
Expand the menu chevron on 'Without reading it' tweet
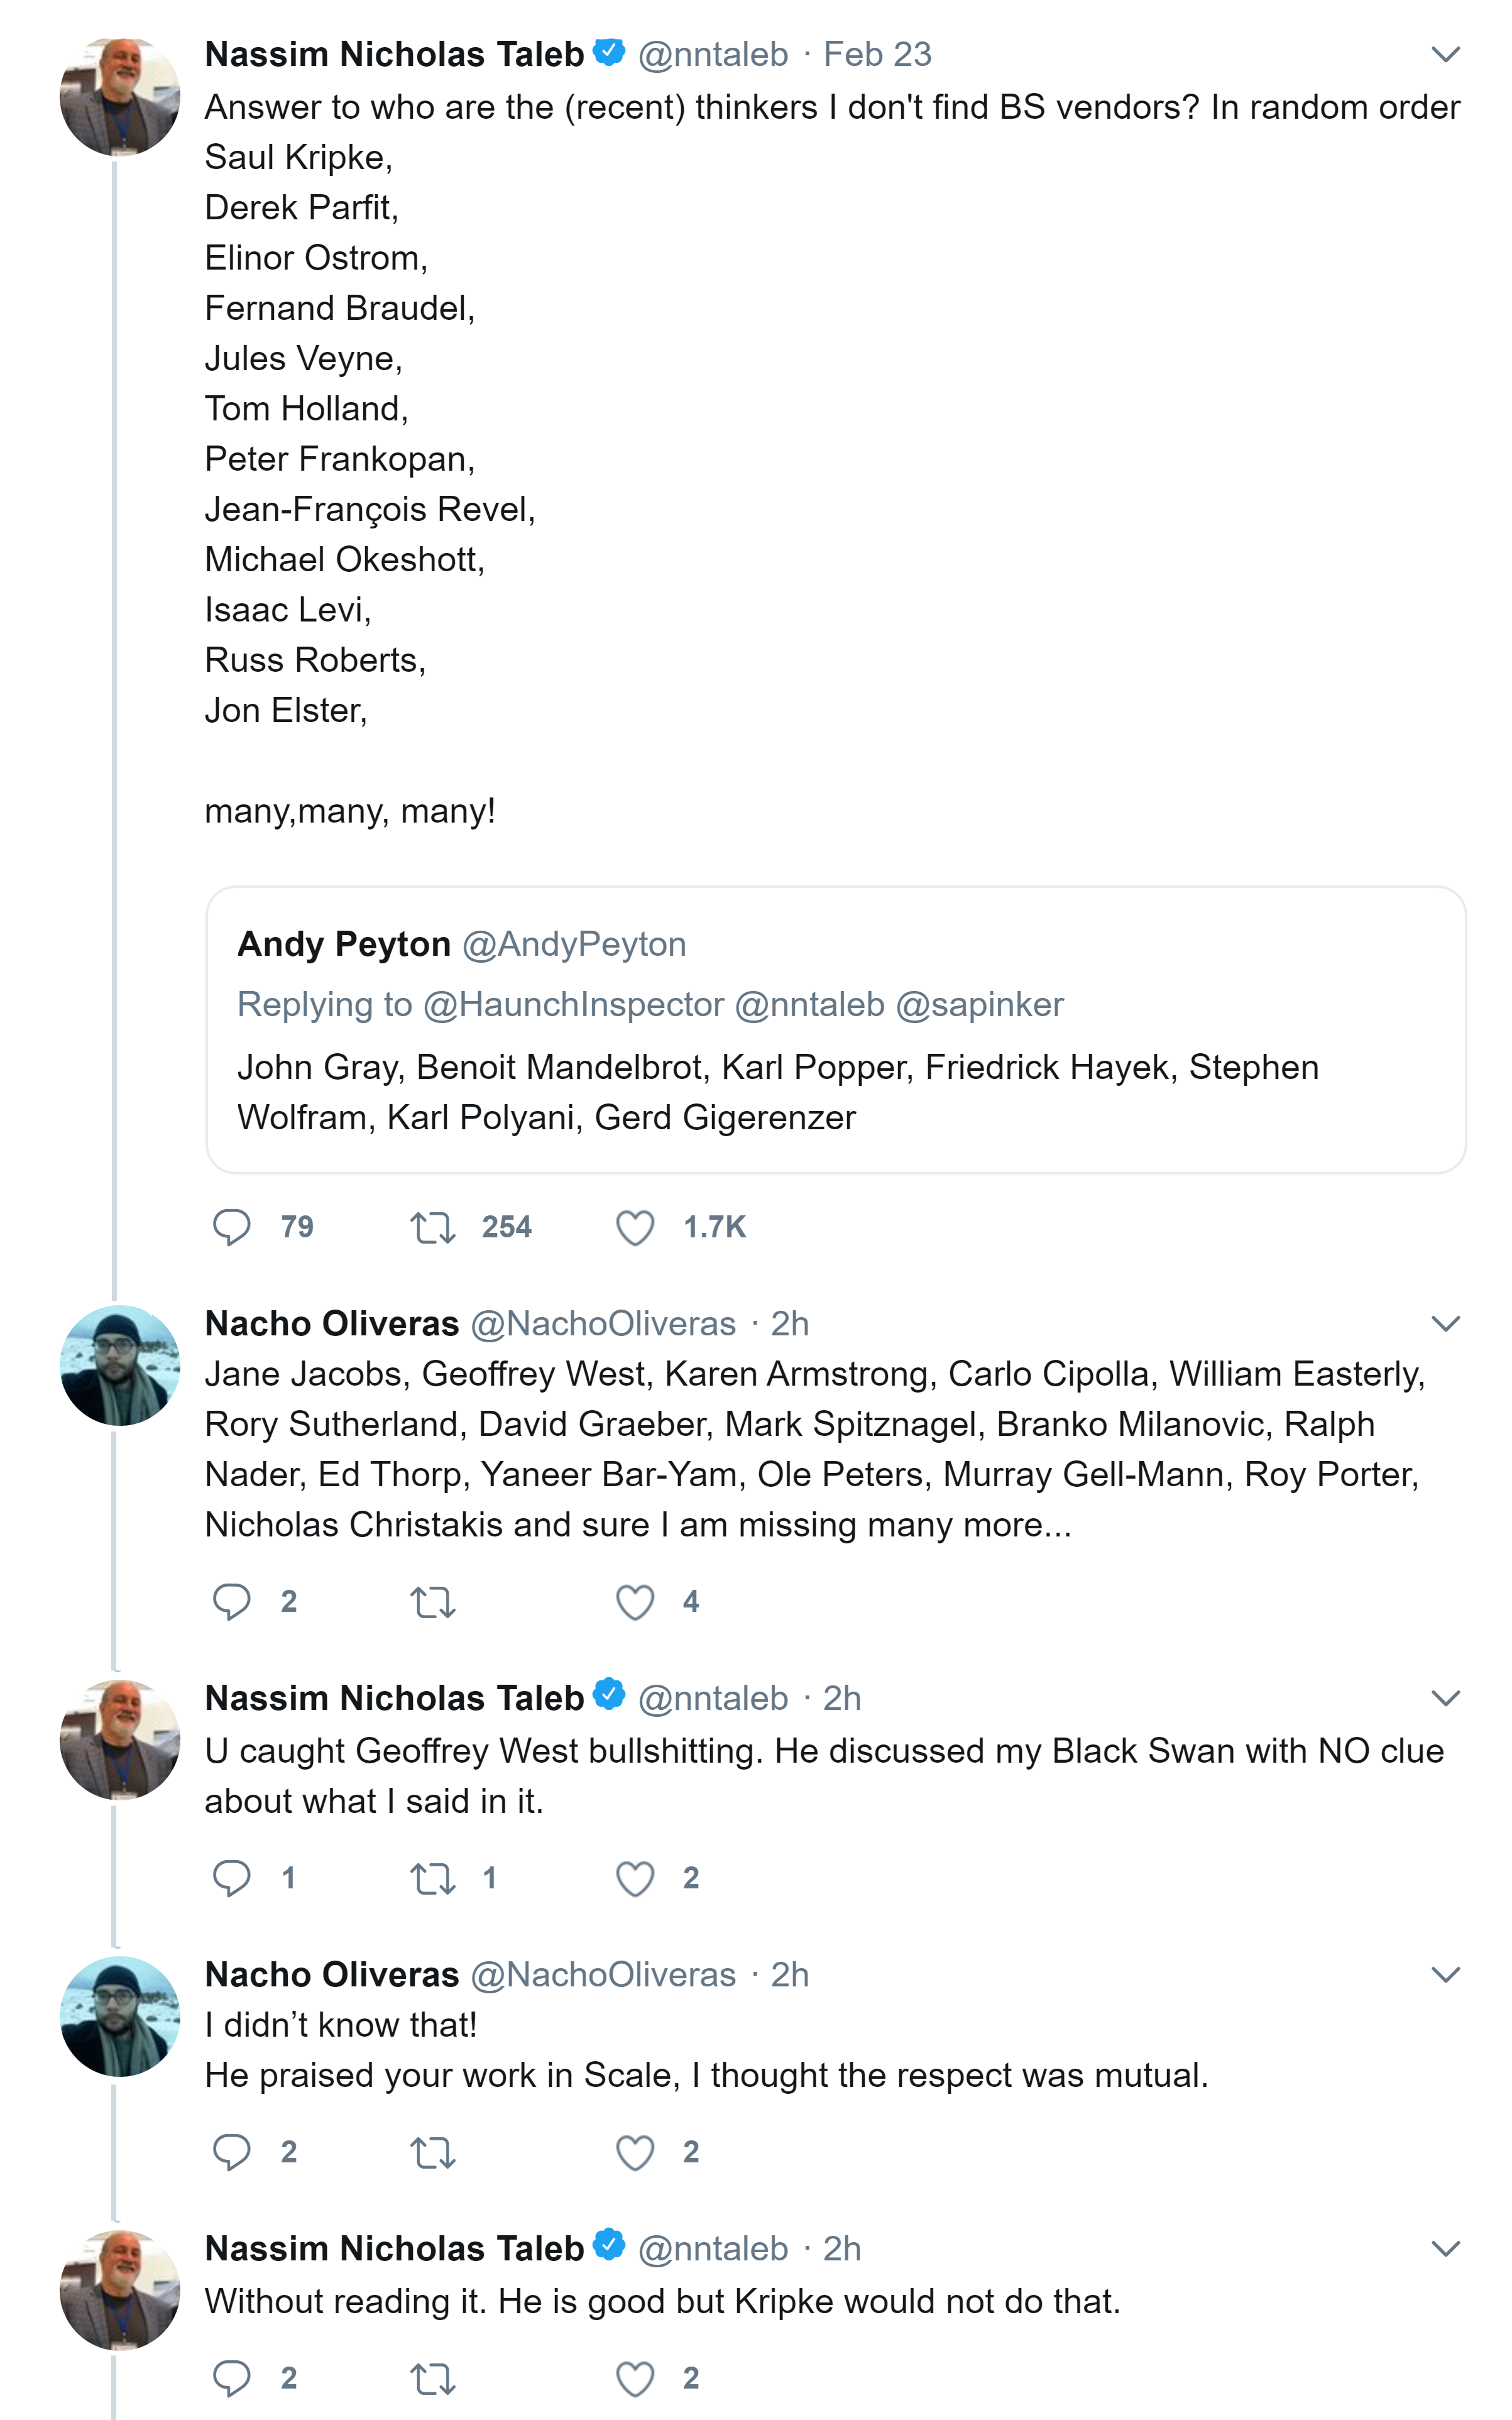1446,2249
